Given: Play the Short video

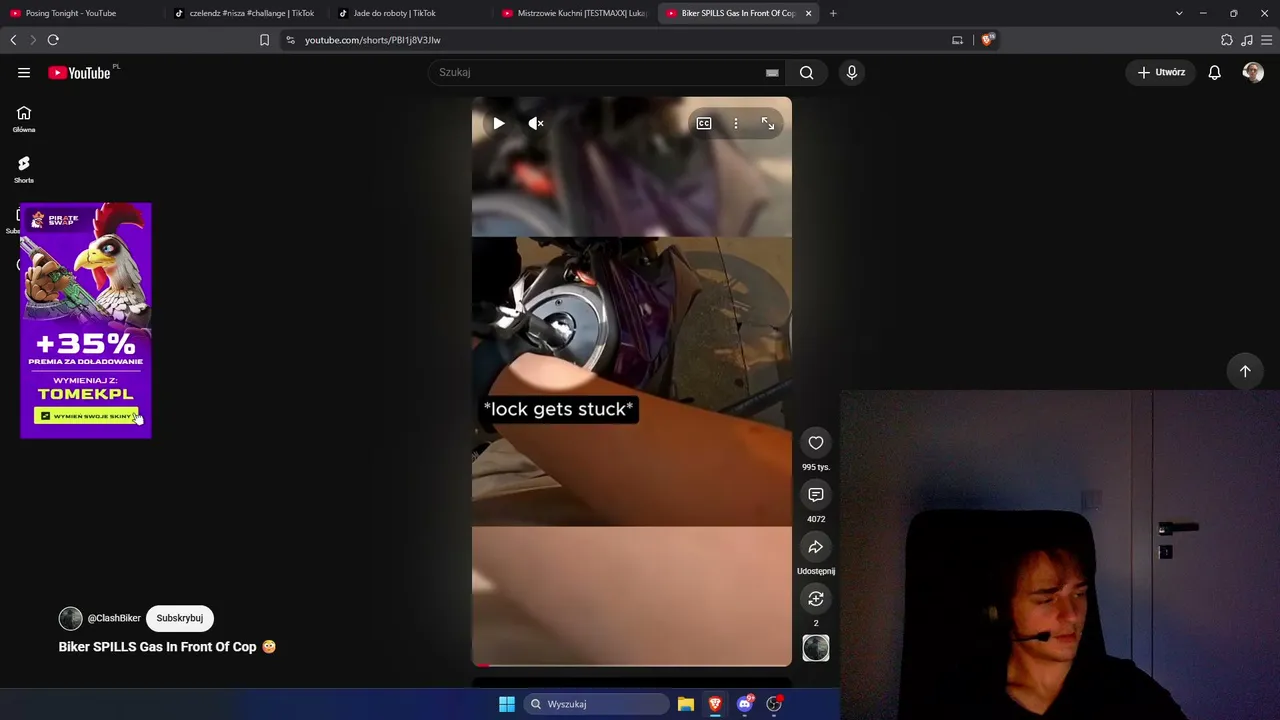Looking at the screenshot, I should point(498,123).
